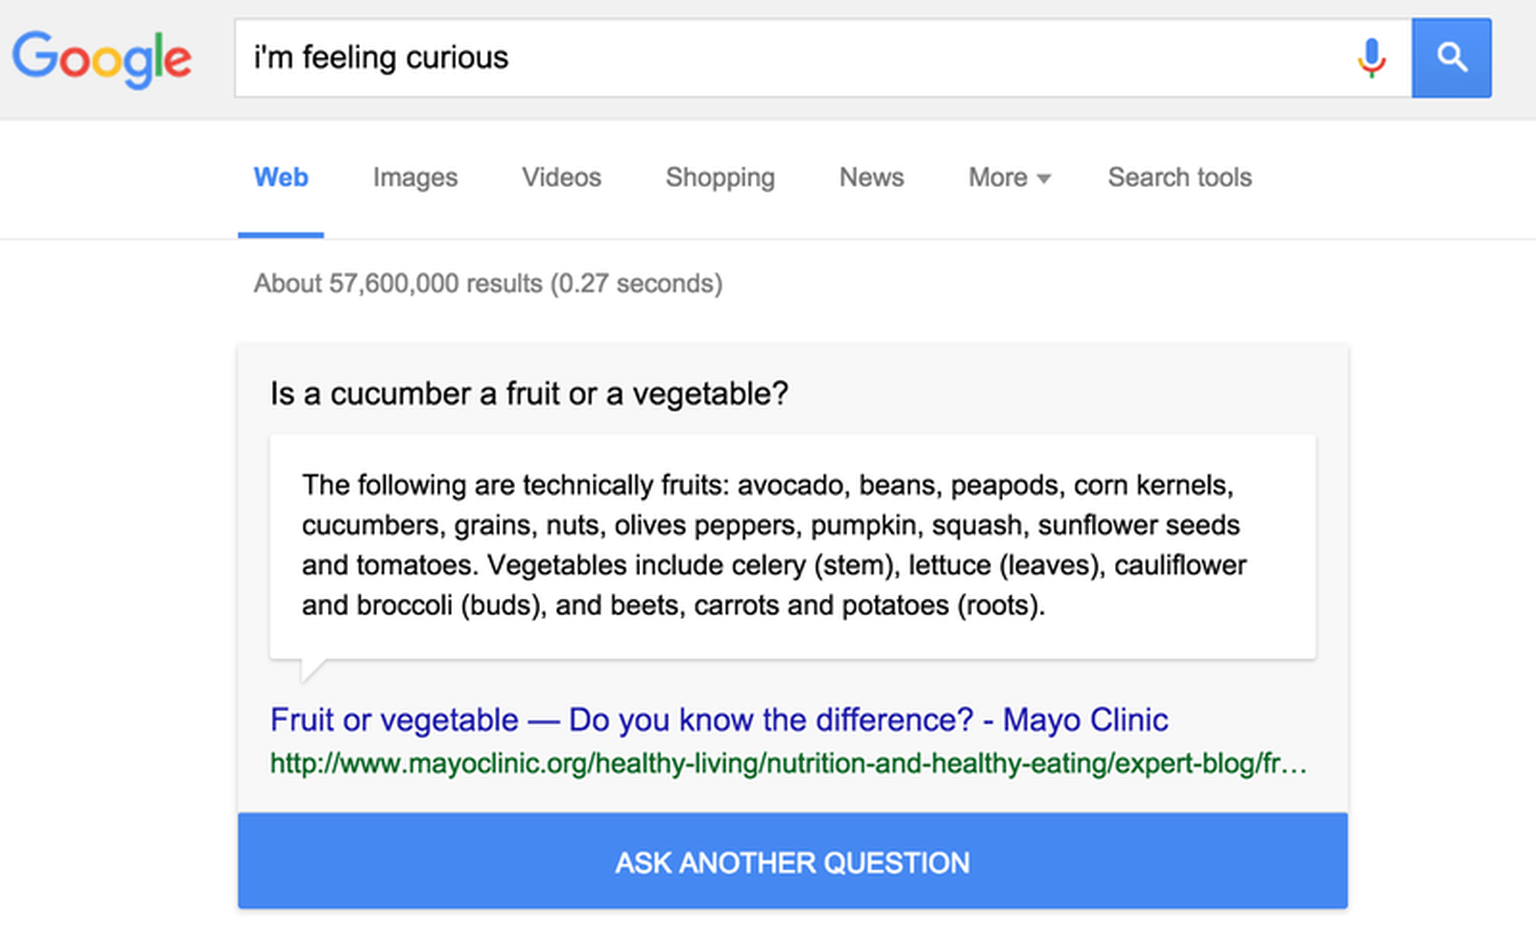The height and width of the screenshot is (943, 1536).
Task: Go to the Shopping tab
Action: (720, 178)
